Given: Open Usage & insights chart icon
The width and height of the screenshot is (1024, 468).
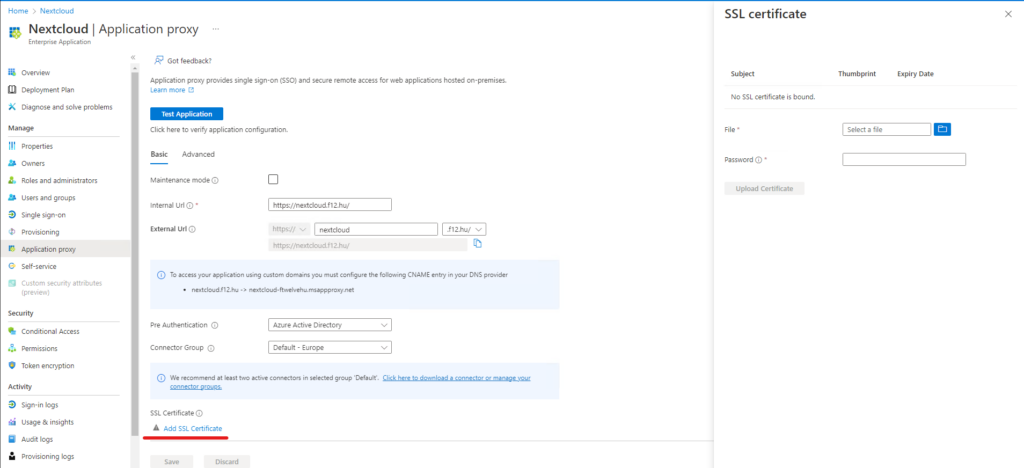Looking at the screenshot, I should 12,422.
